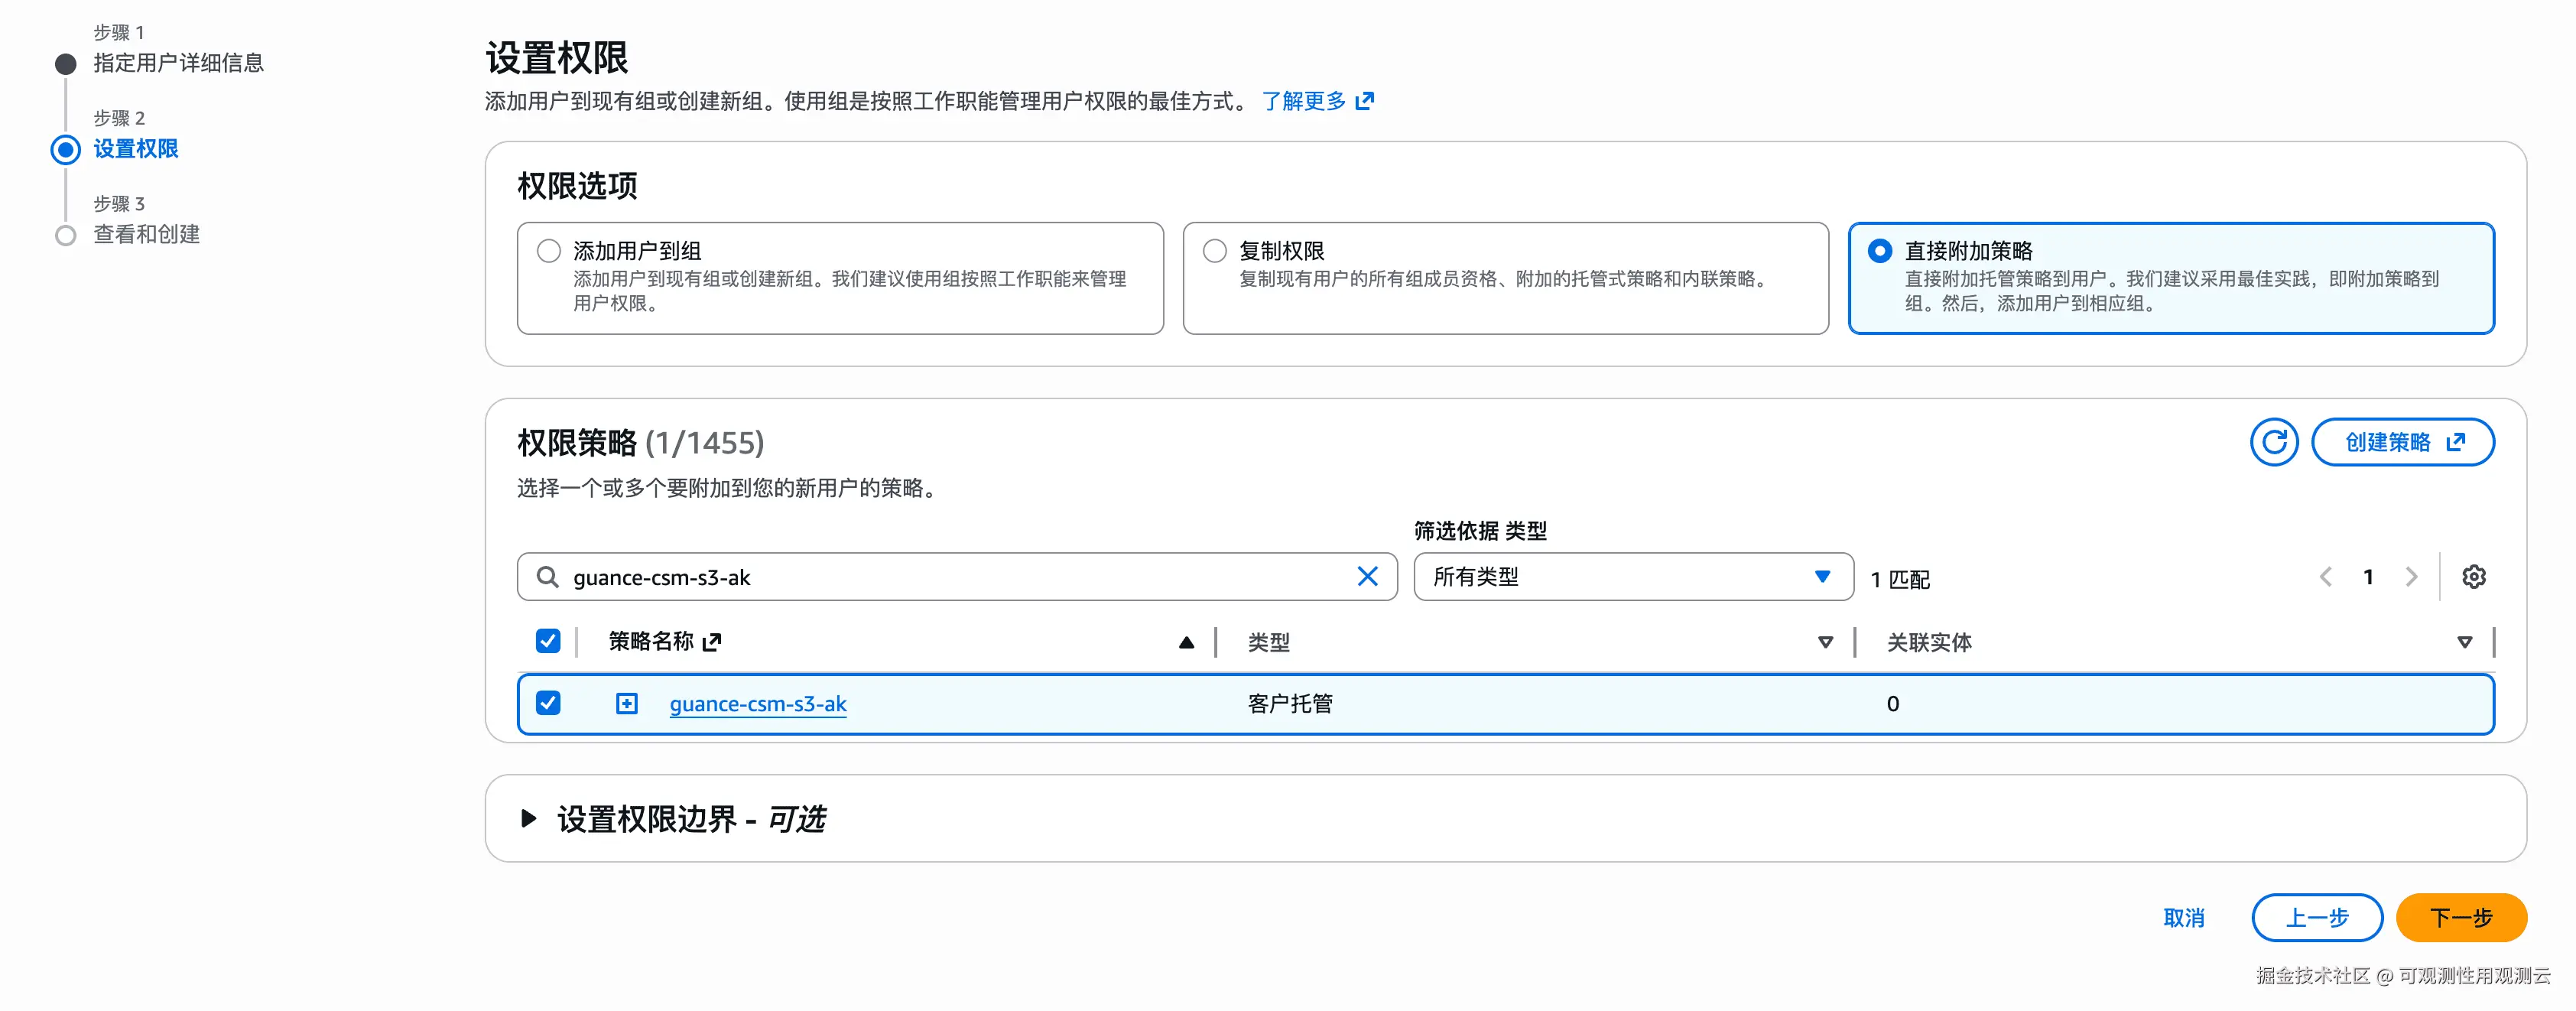
Task: Go to previous page arrow
Action: coord(2325,577)
